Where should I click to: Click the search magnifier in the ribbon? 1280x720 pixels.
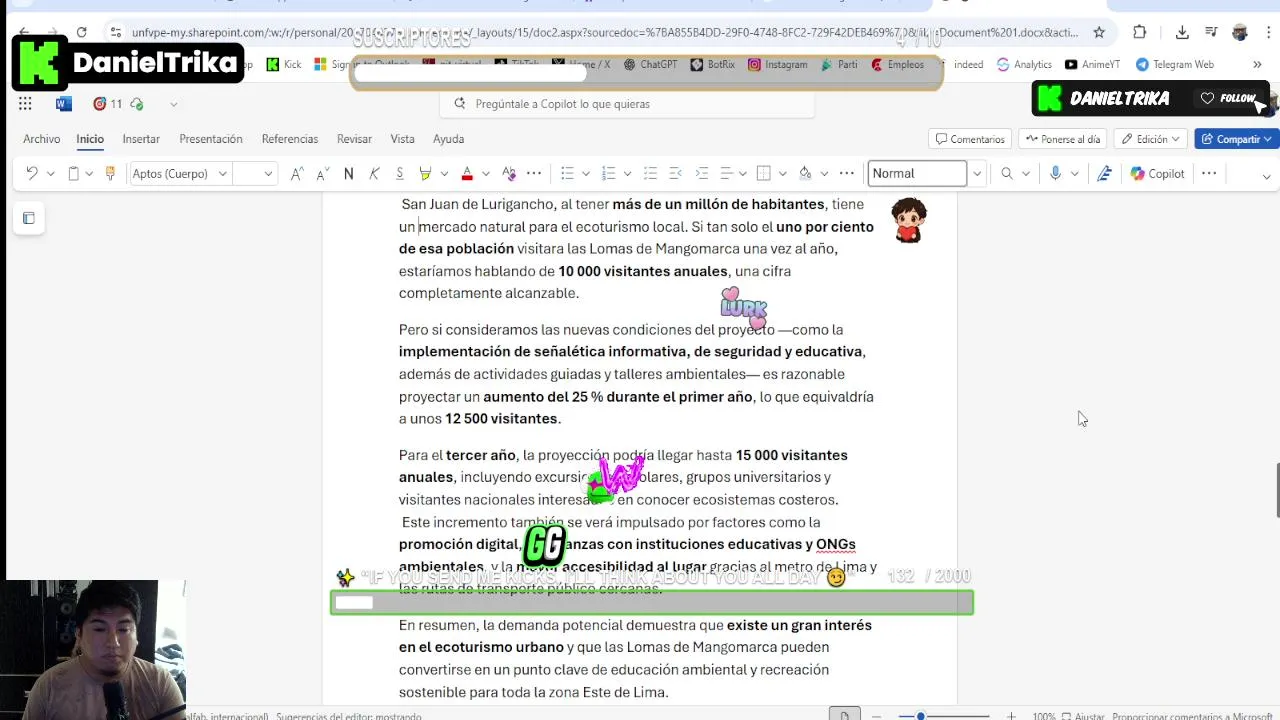click(1007, 174)
